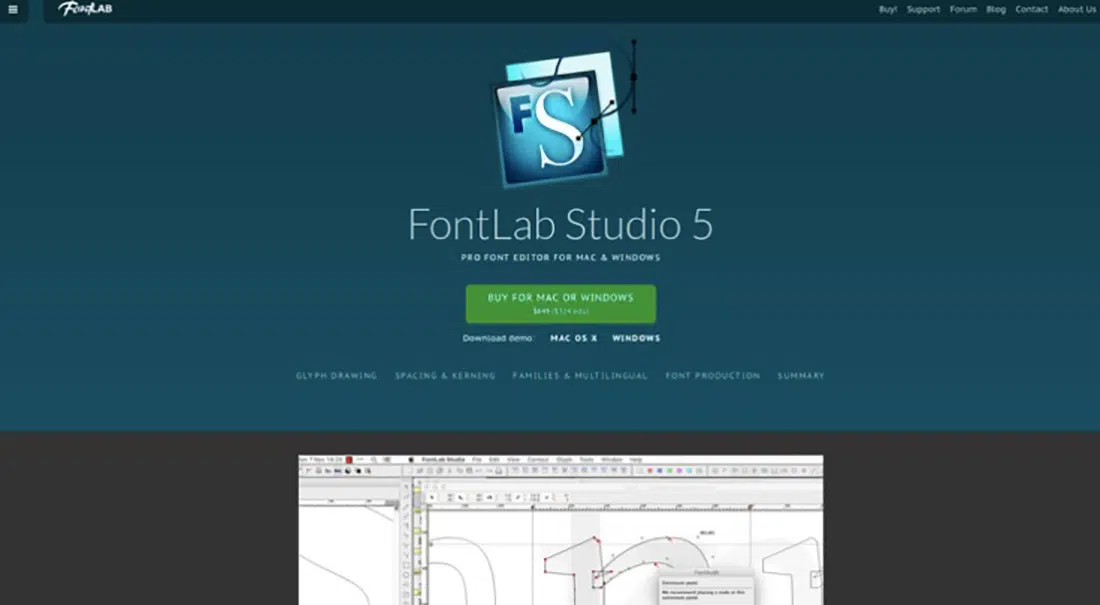Jump to the Glyph Drawing section
The width and height of the screenshot is (1100, 605).
(336, 376)
